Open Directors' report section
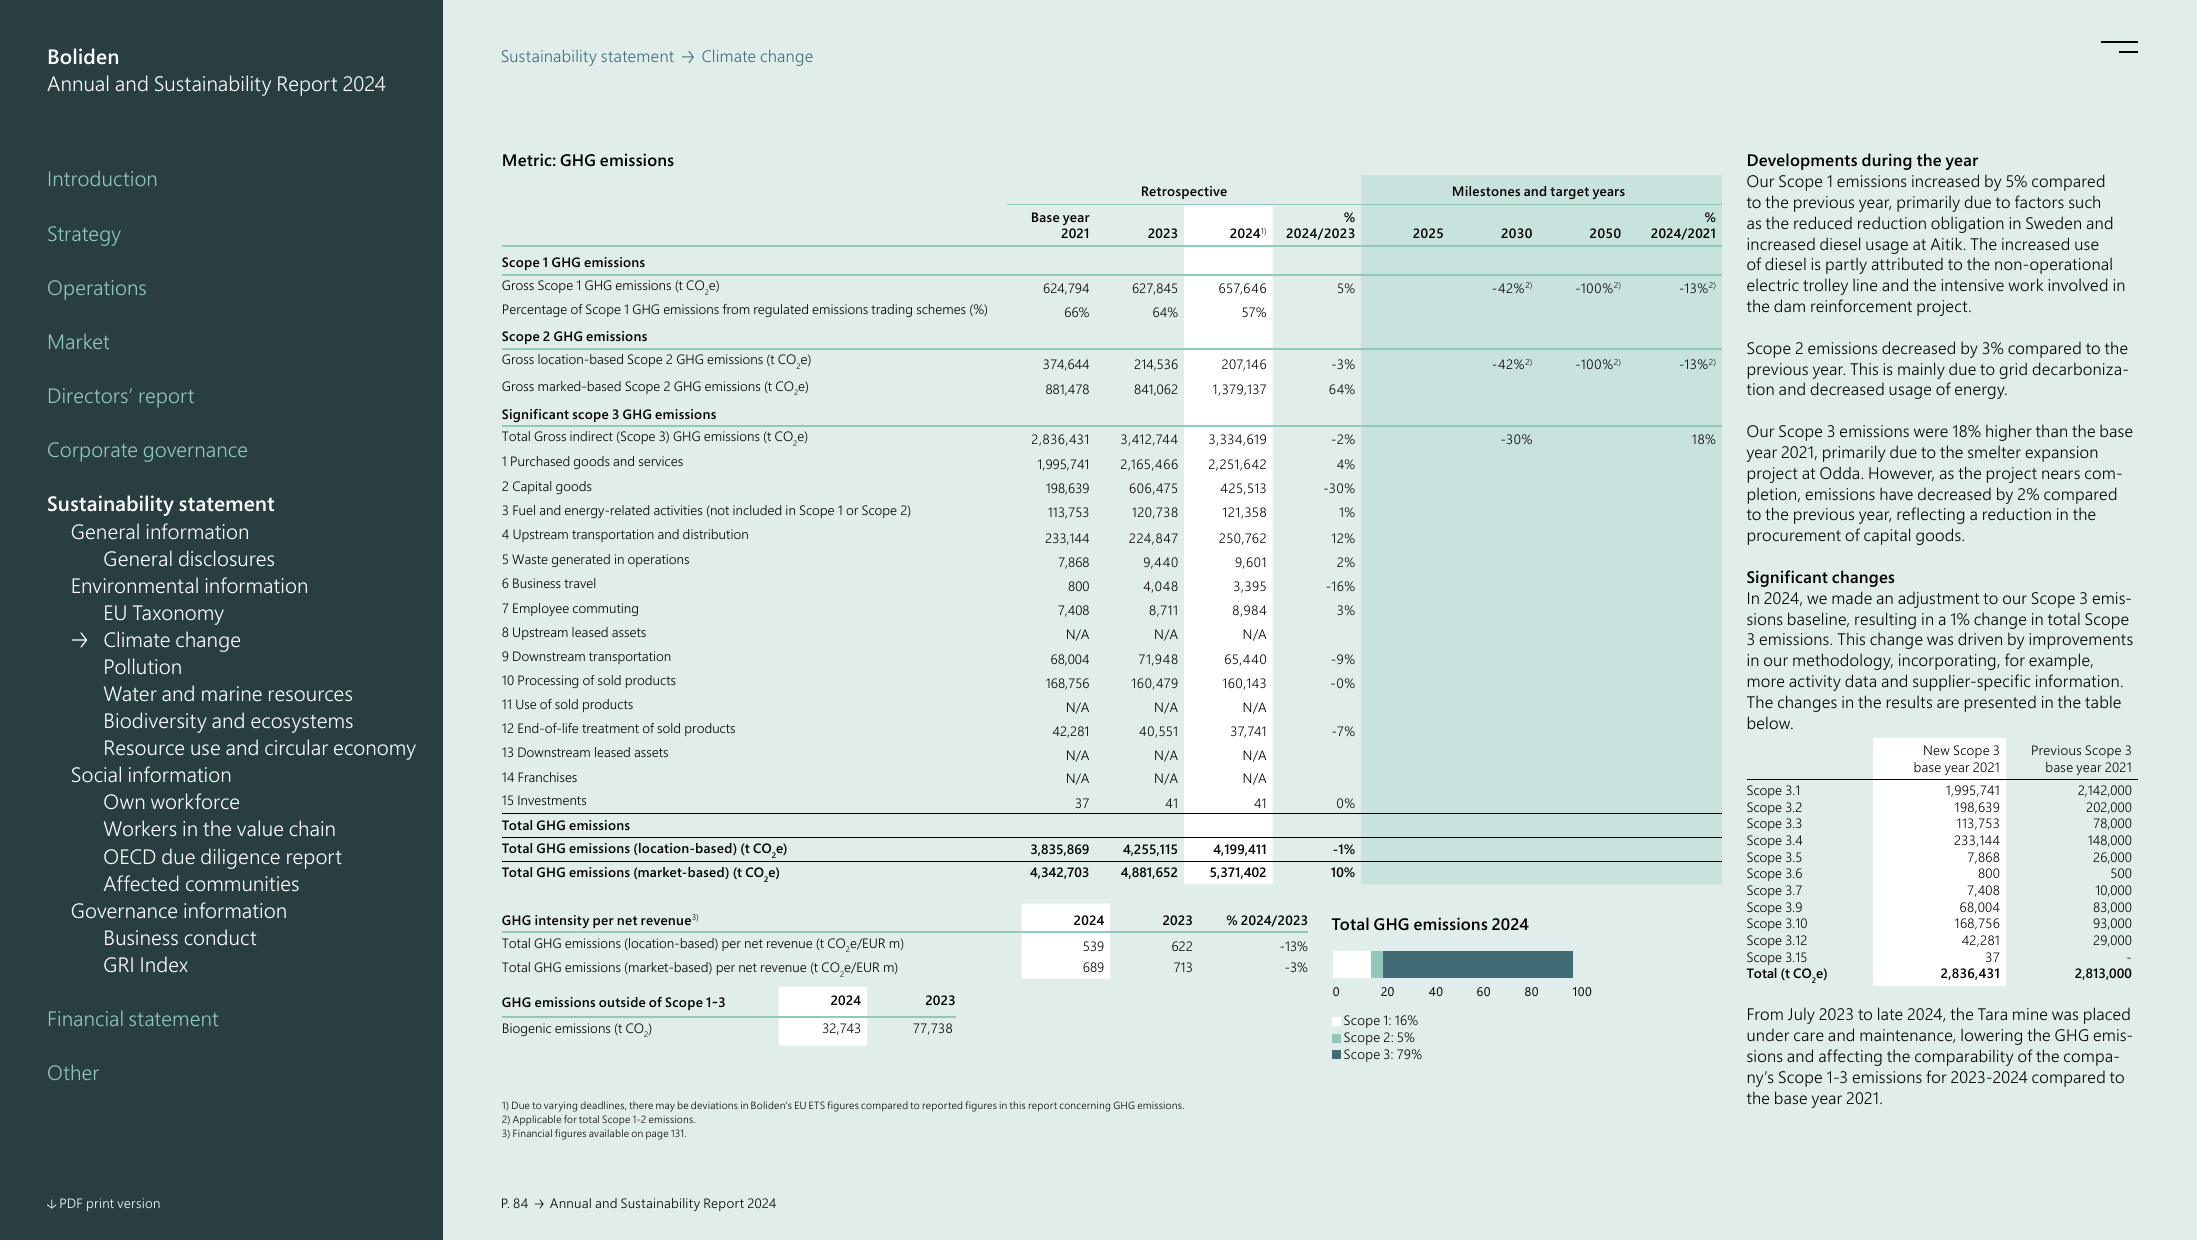Image resolution: width=2197 pixels, height=1241 pixels. [121, 396]
